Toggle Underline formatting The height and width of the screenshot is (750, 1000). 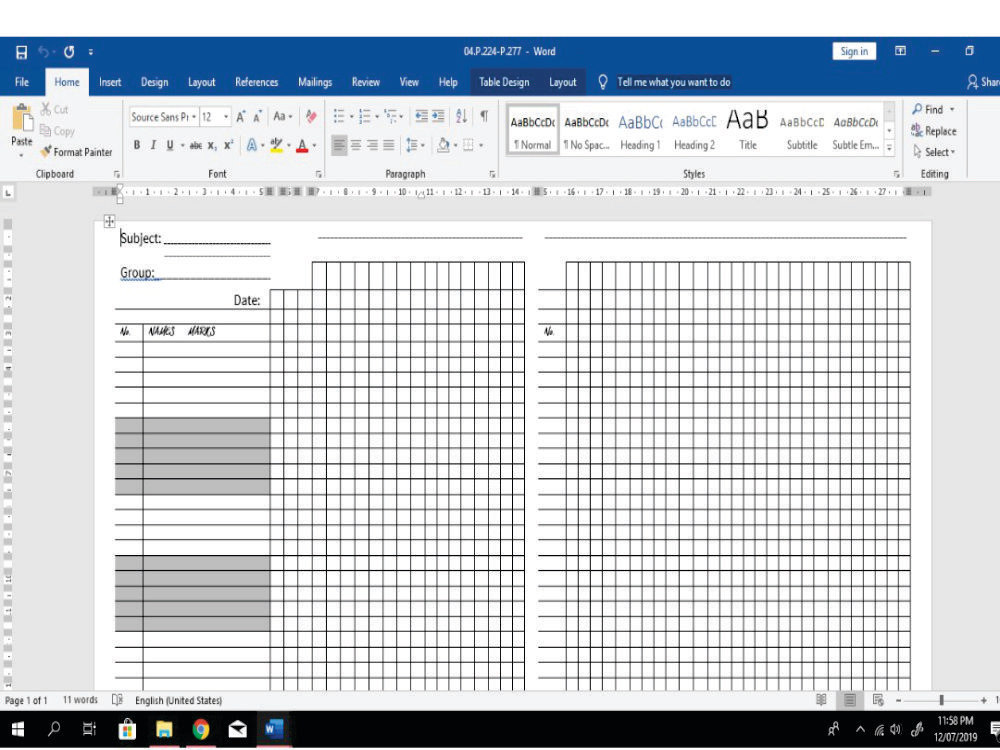click(170, 145)
